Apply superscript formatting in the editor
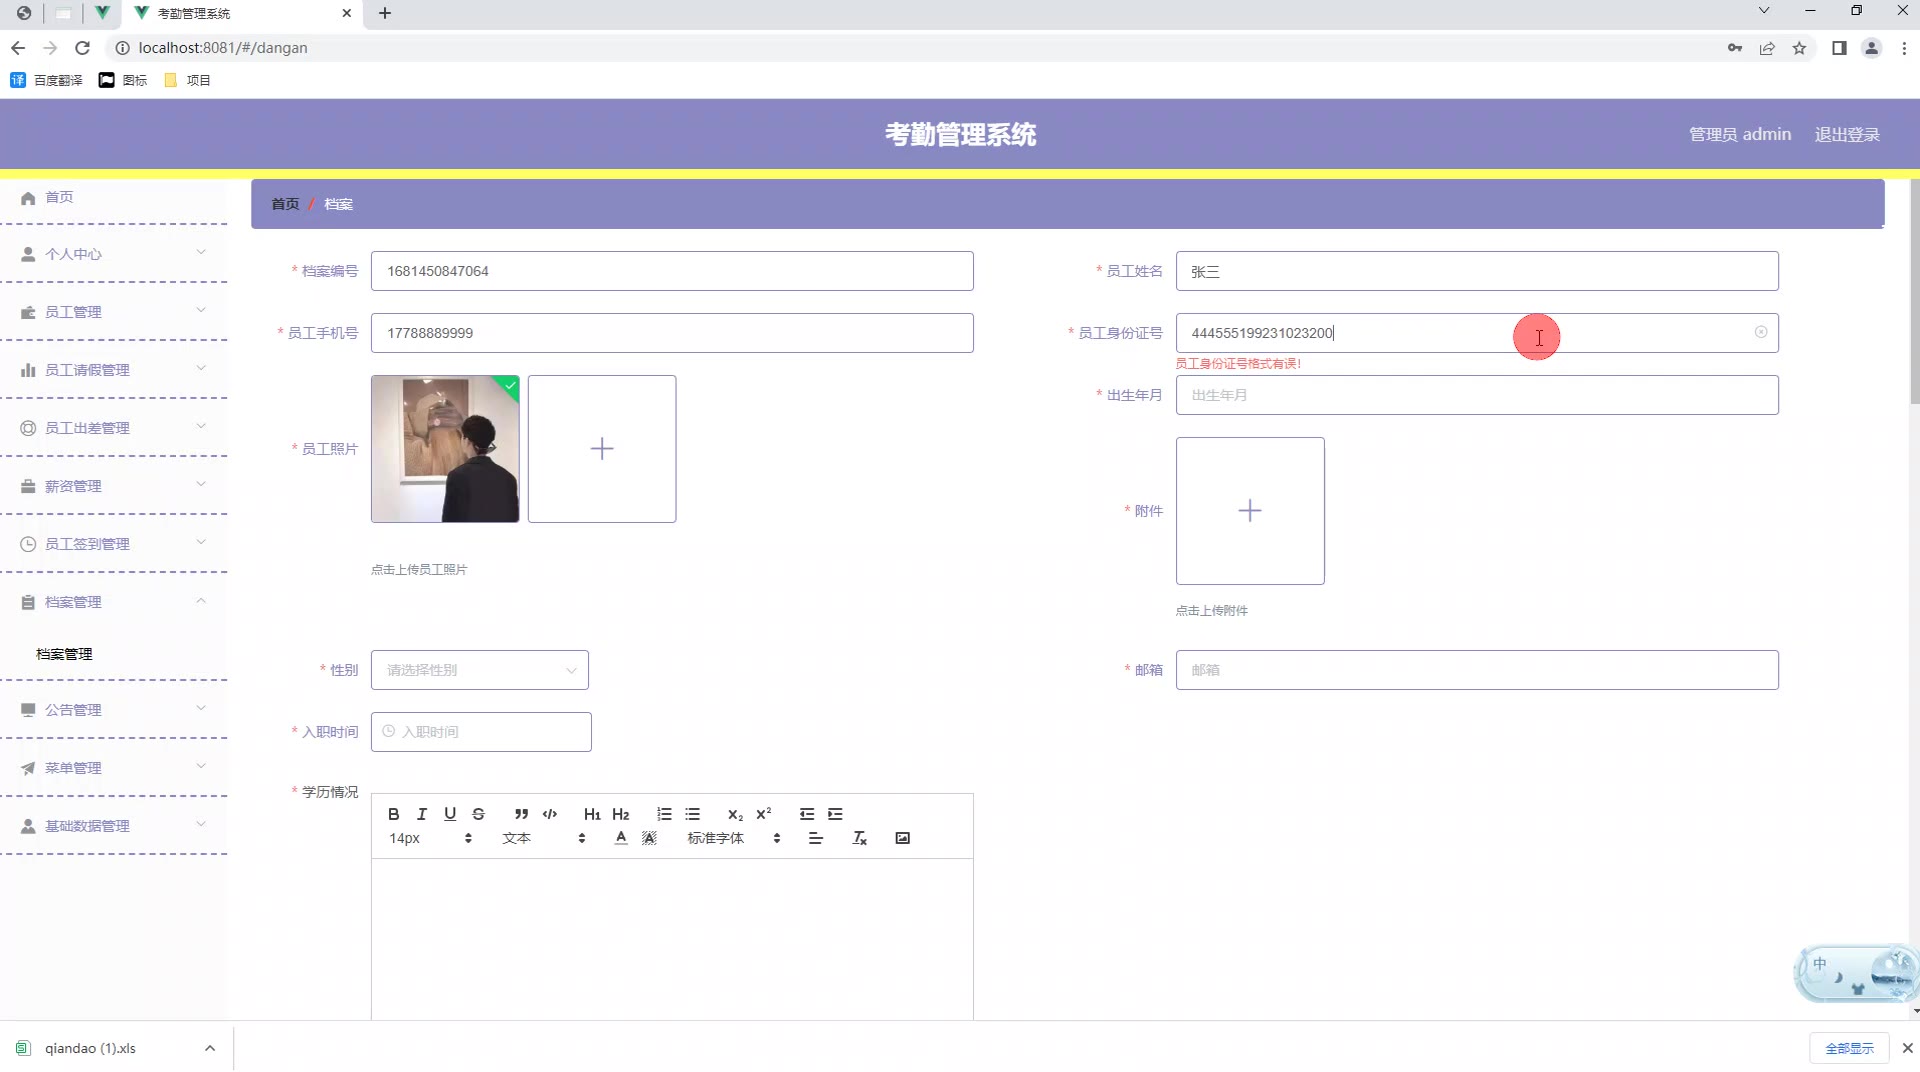The height and width of the screenshot is (1072, 1920). 764,814
